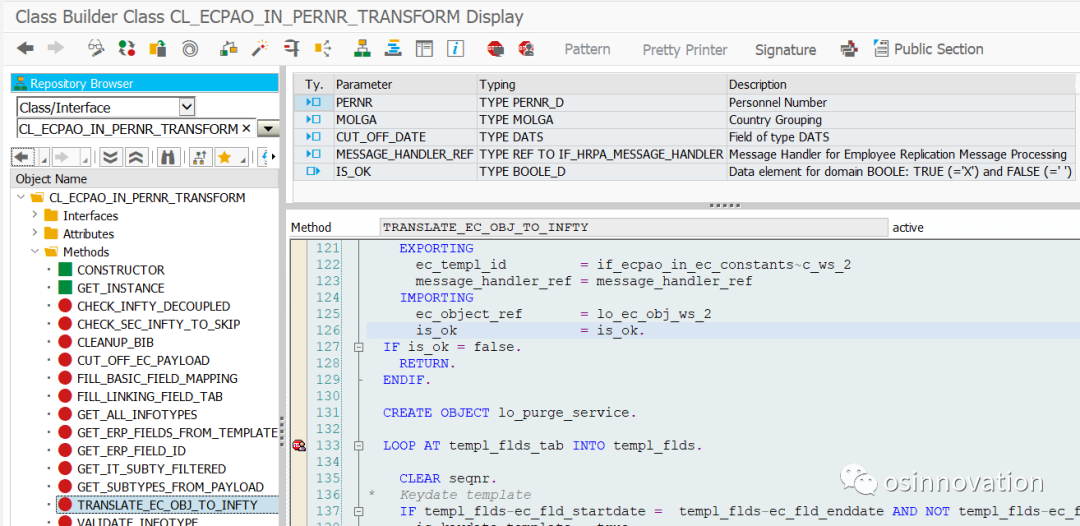
Task: Click the blue stacked bars navigation icon
Action: pos(393,48)
